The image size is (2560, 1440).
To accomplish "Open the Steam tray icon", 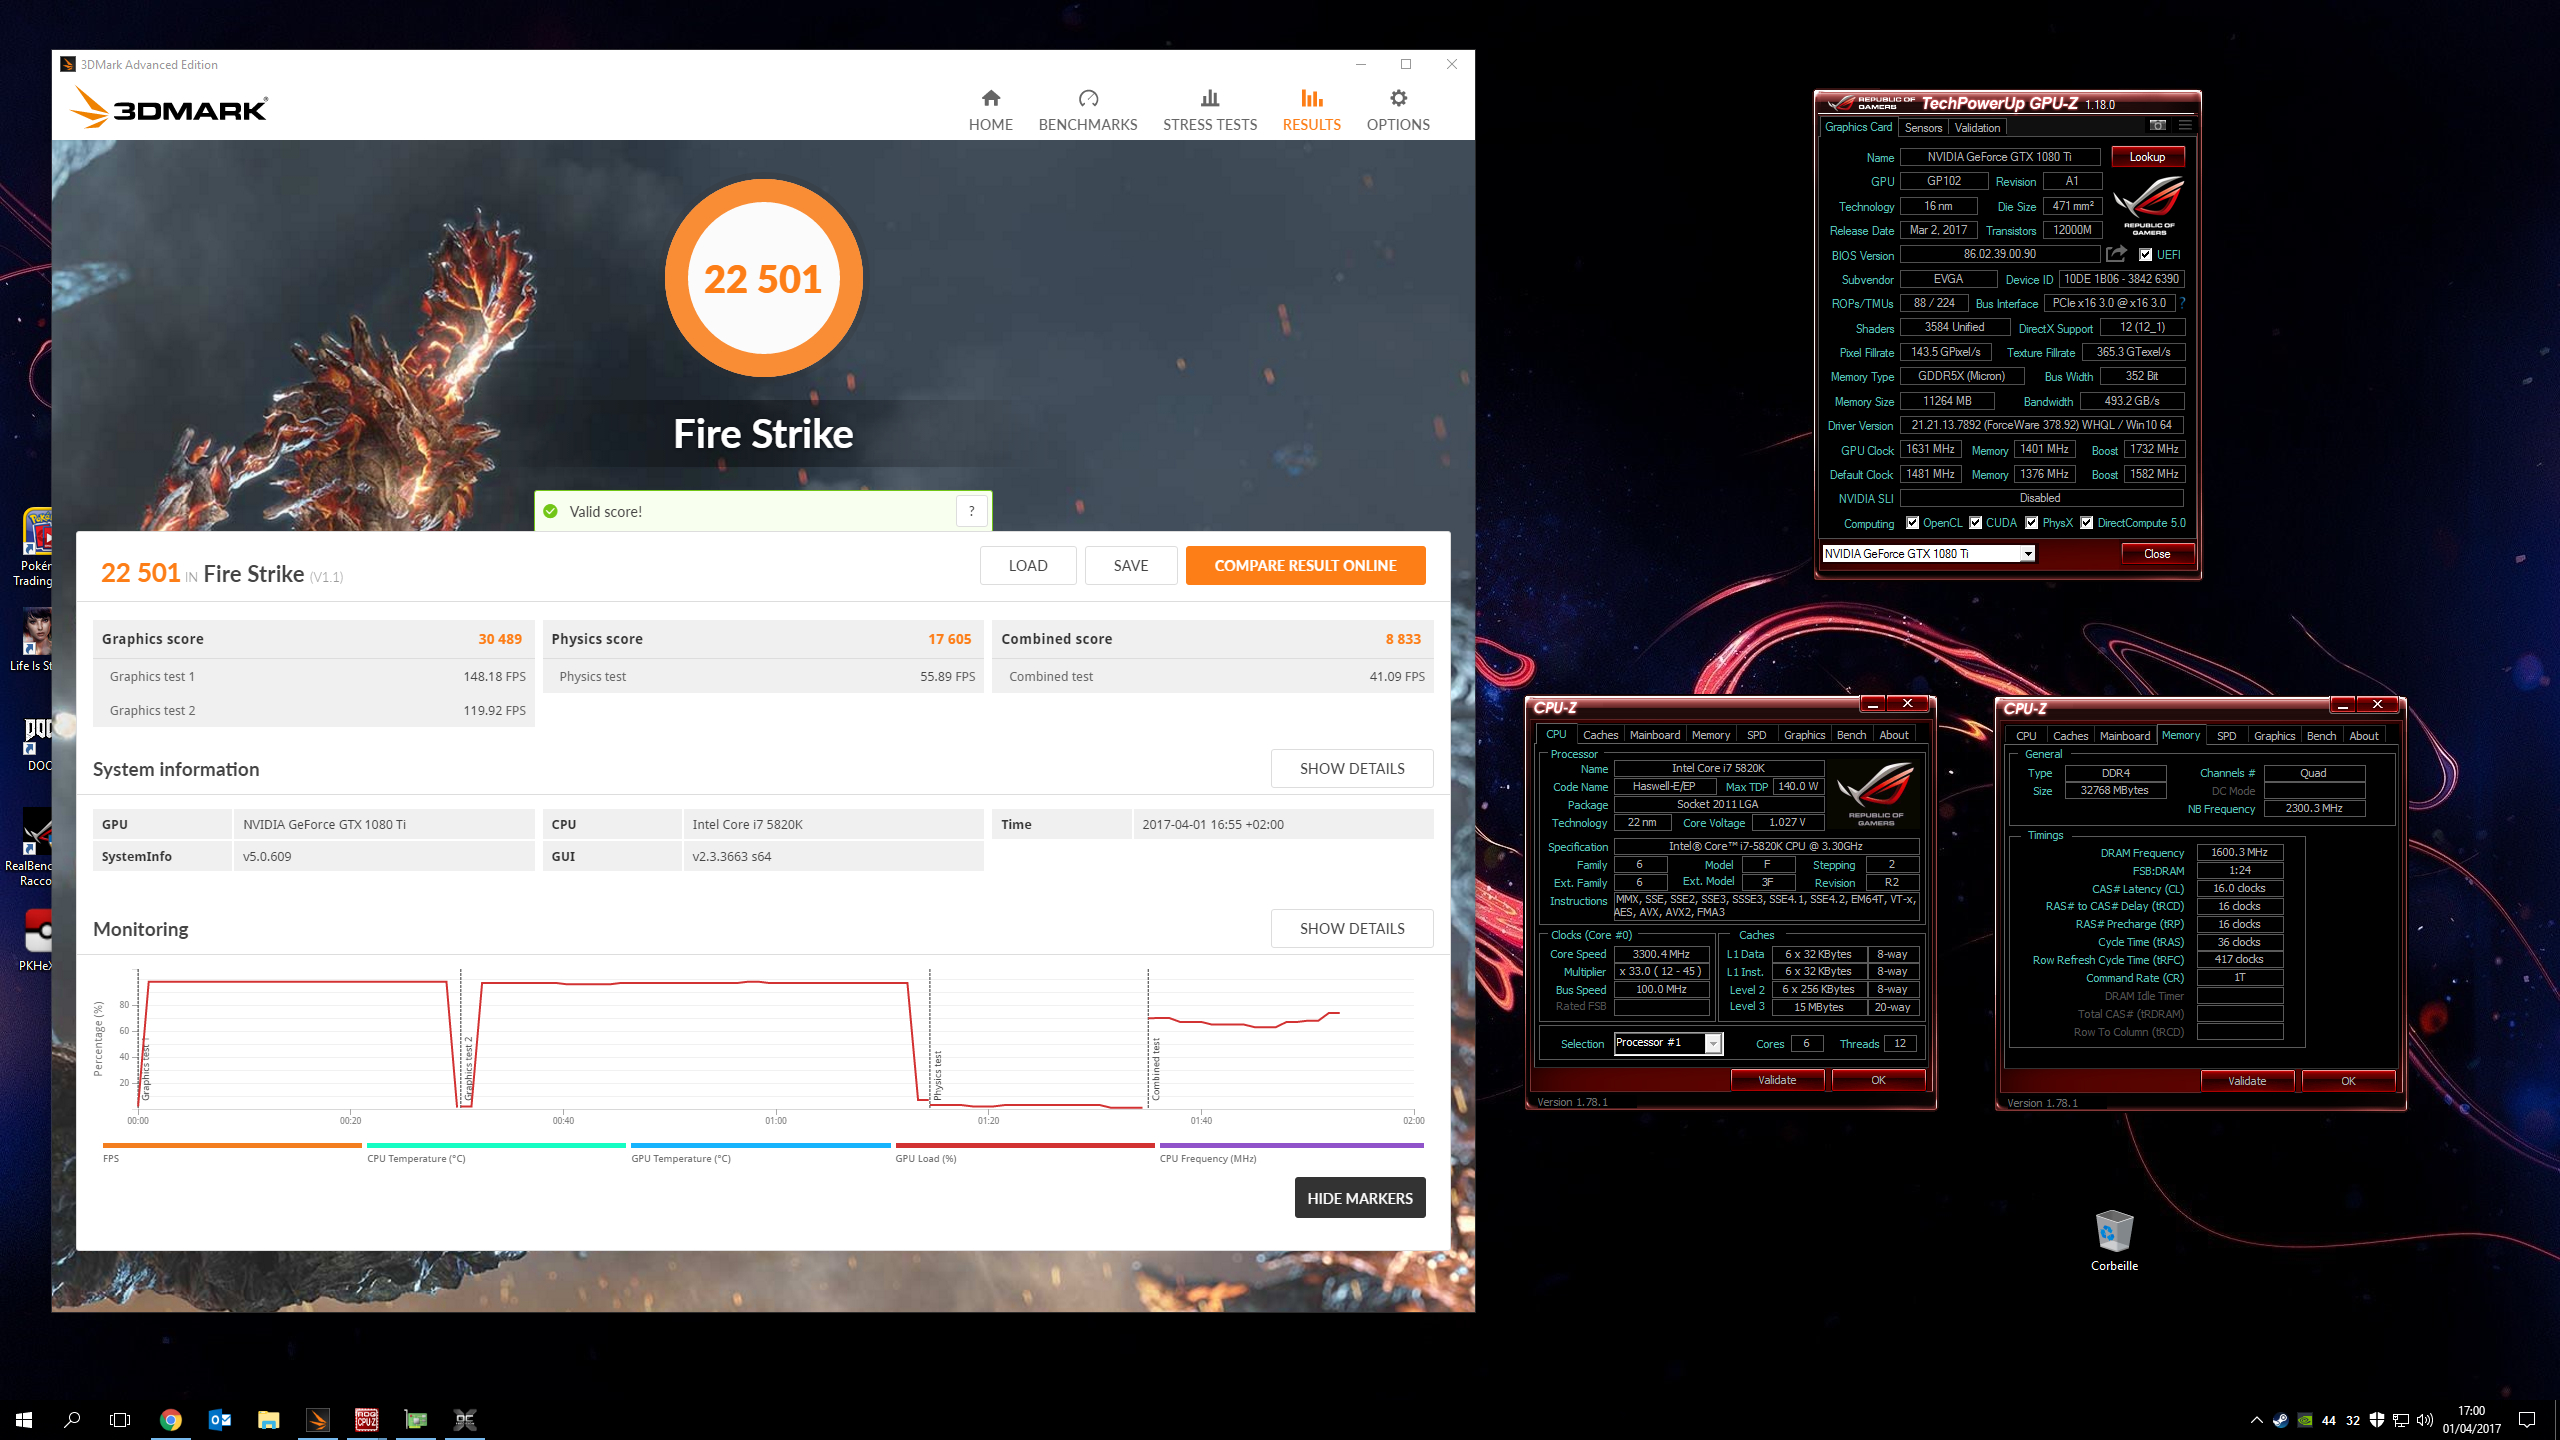I will (2280, 1420).
